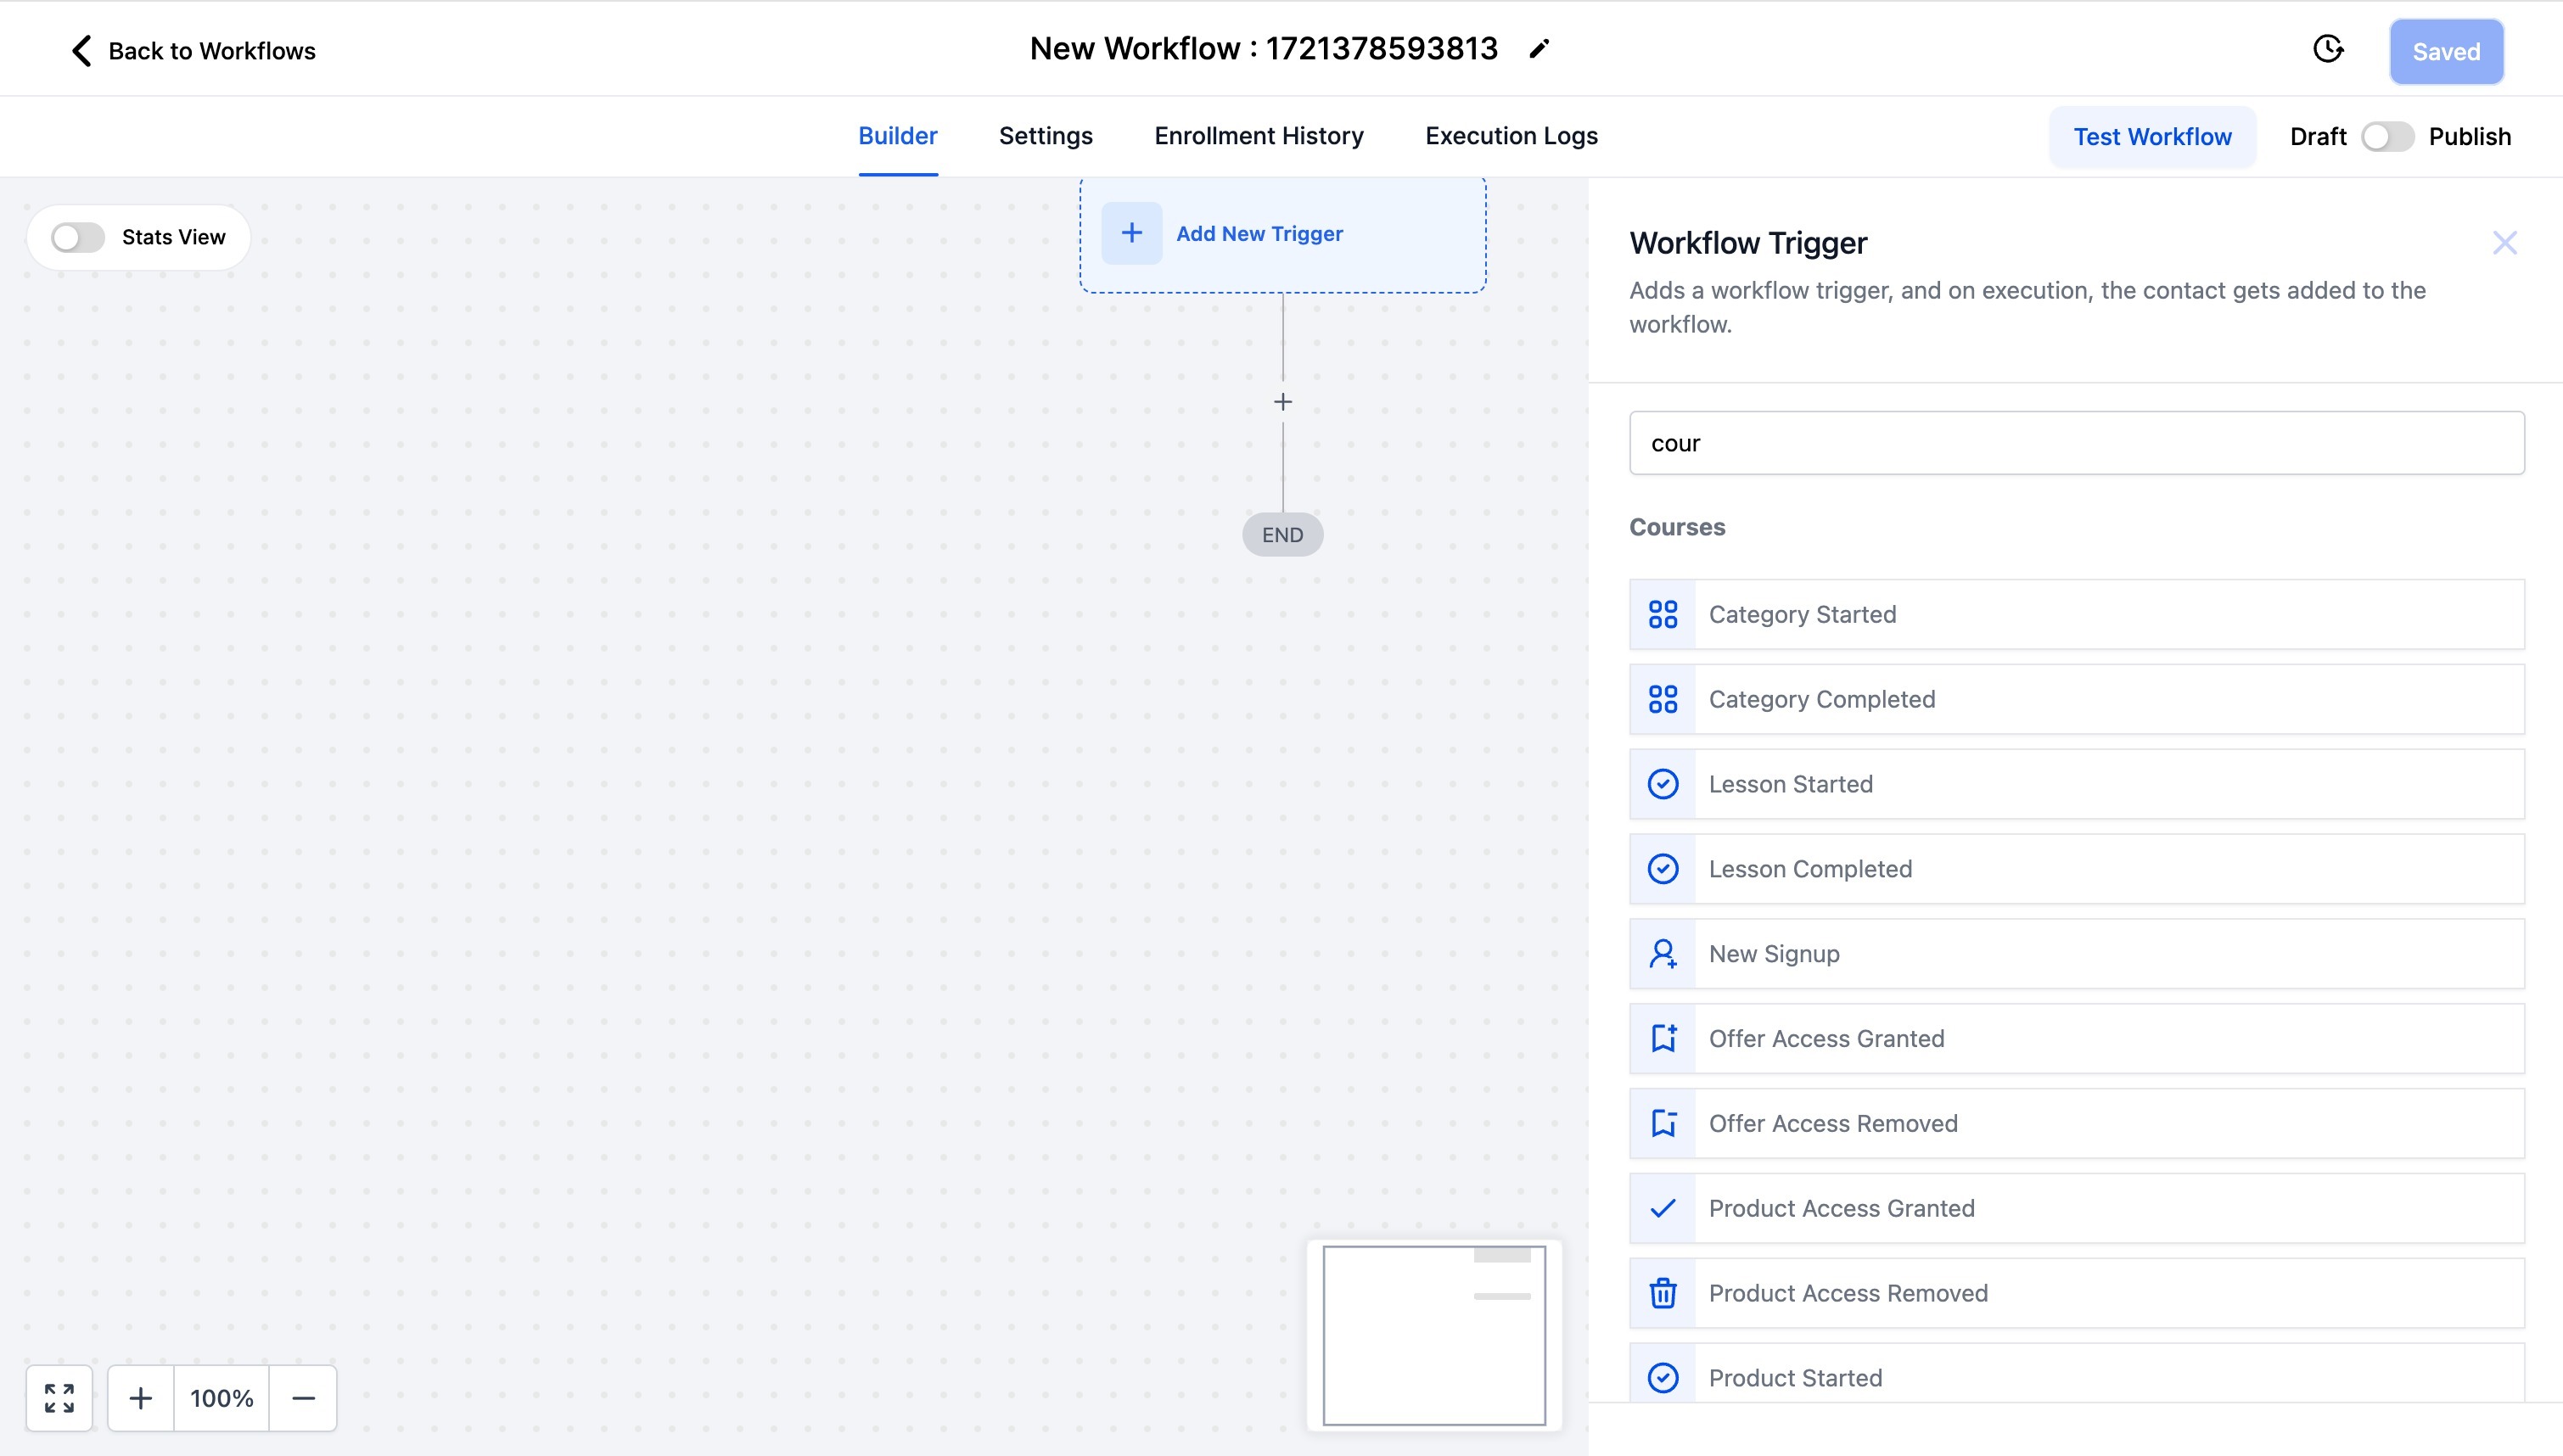Switch to the Settings tab

(x=1045, y=136)
